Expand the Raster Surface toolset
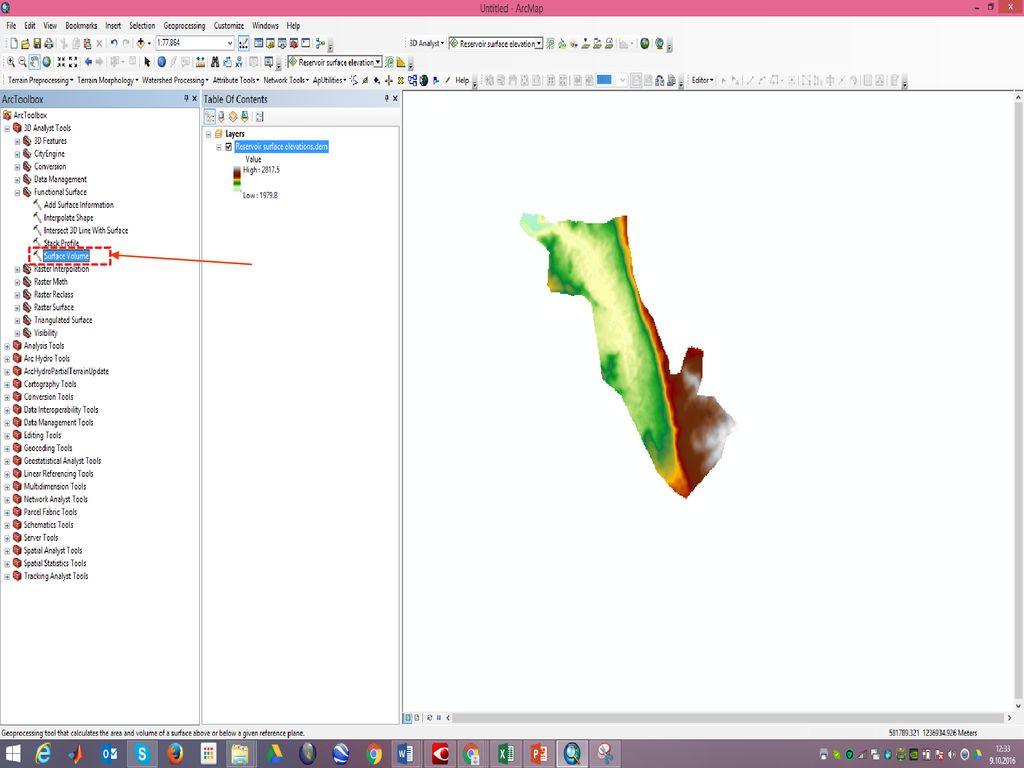1024x768 pixels. [x=18, y=308]
